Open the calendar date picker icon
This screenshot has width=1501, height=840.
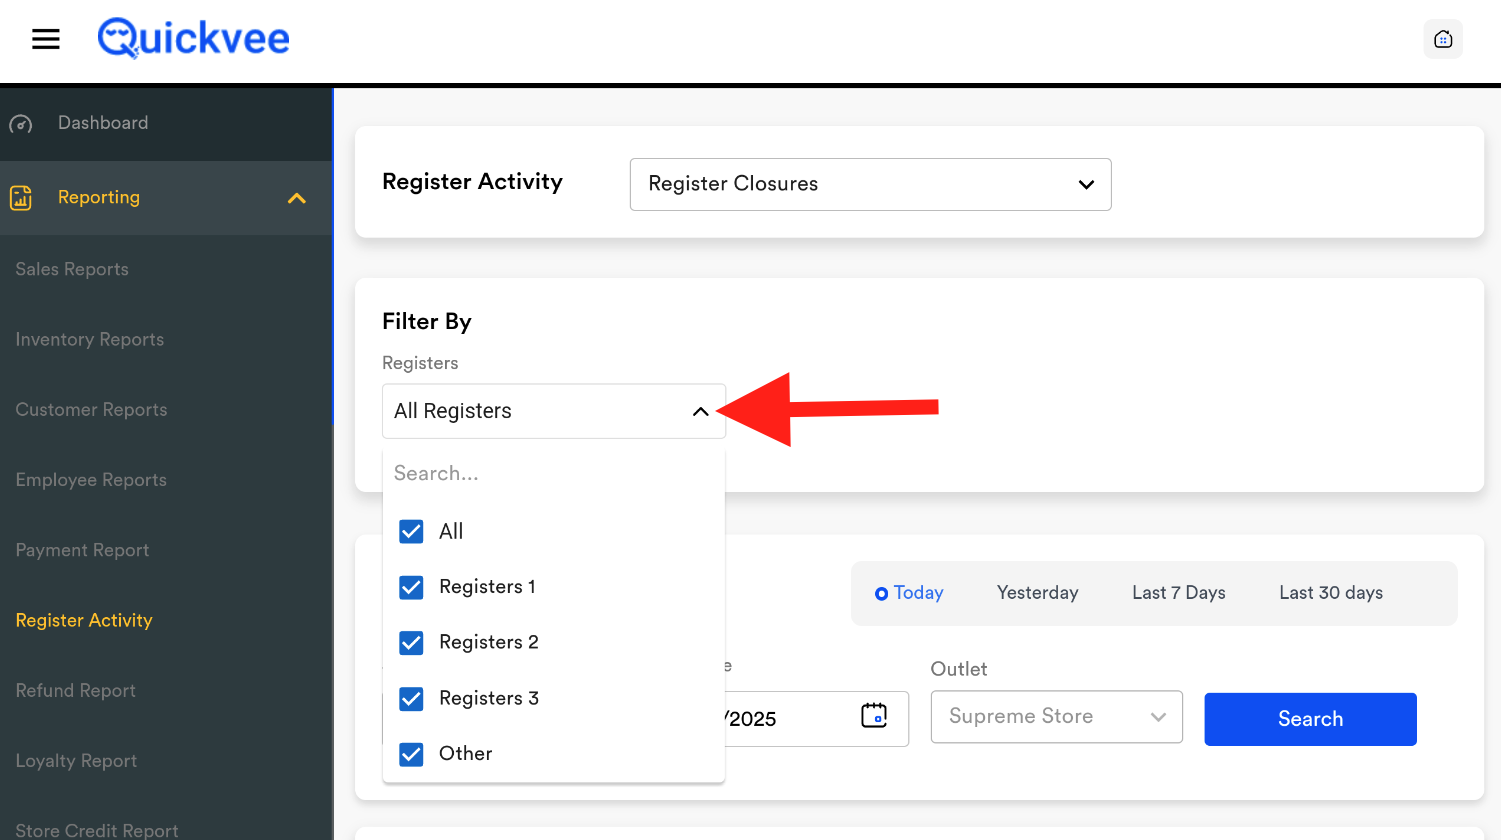point(873,716)
